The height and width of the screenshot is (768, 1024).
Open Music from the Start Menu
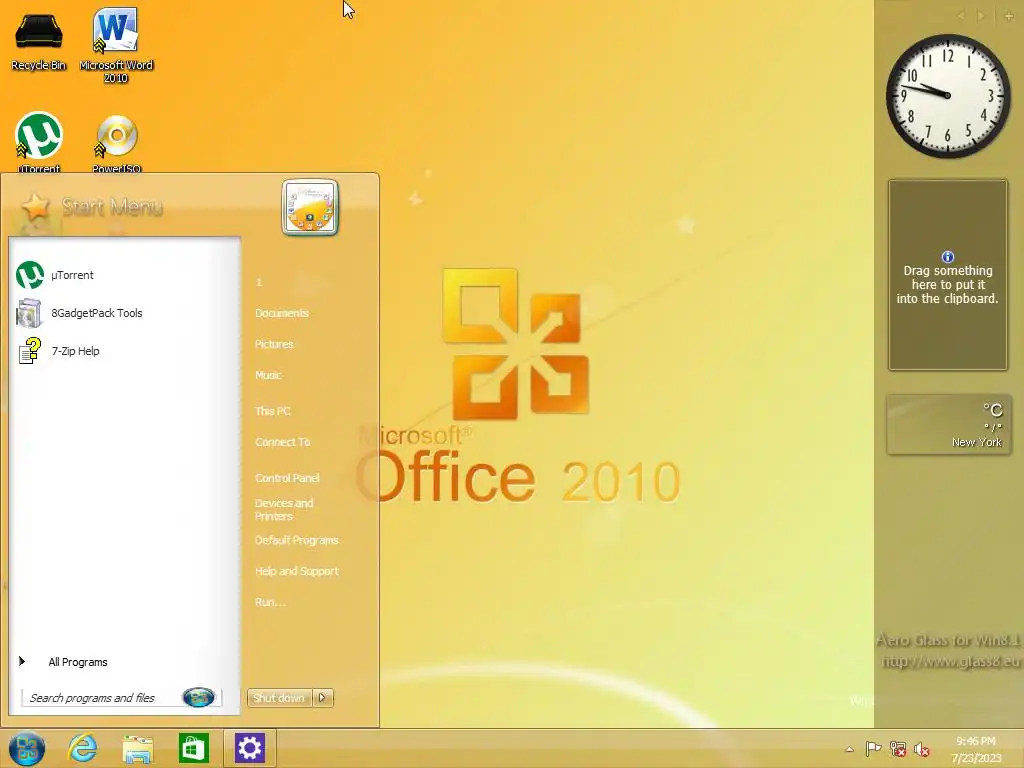click(x=268, y=375)
